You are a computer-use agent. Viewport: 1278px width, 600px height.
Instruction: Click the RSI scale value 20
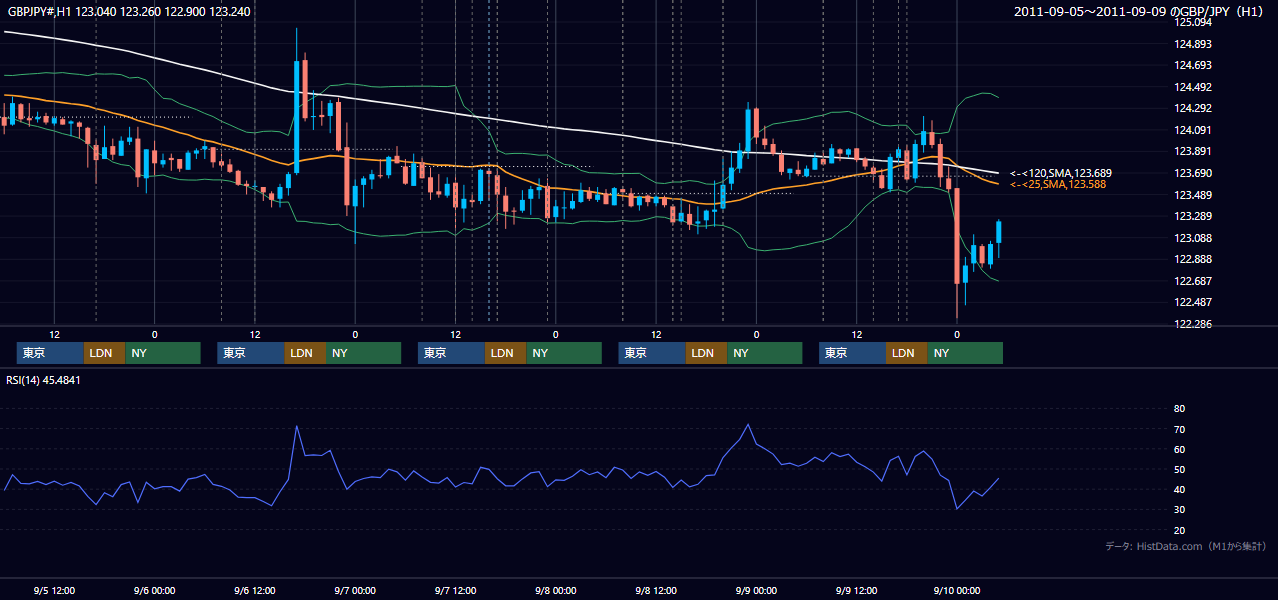1179,530
